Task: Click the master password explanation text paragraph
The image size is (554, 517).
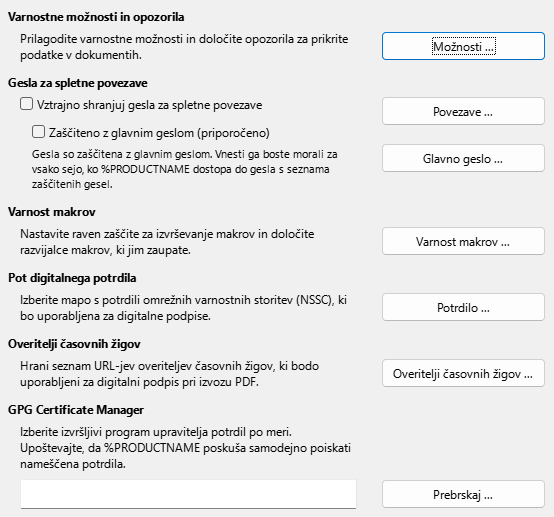Action: pyautogui.click(x=185, y=169)
